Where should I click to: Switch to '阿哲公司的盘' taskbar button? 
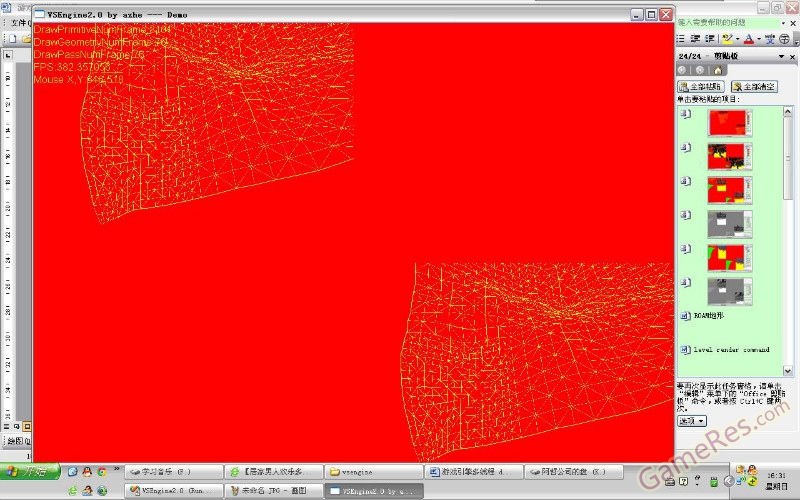click(574, 472)
